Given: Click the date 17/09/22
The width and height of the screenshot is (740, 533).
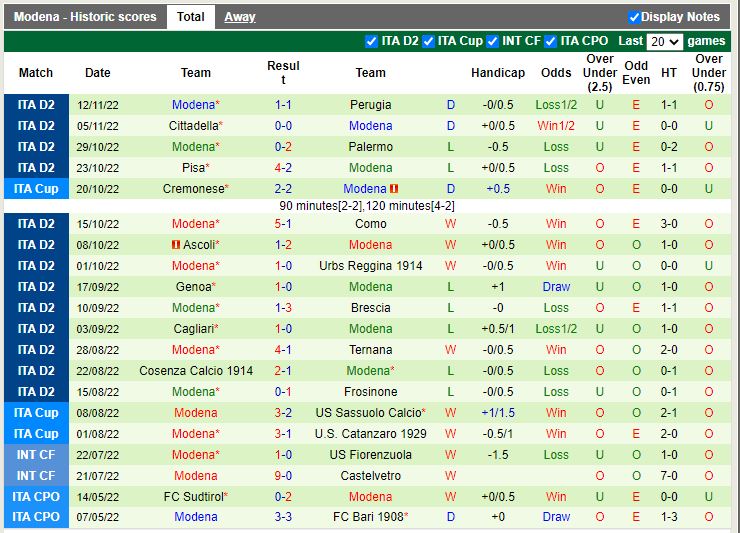Looking at the screenshot, I should (x=98, y=288).
